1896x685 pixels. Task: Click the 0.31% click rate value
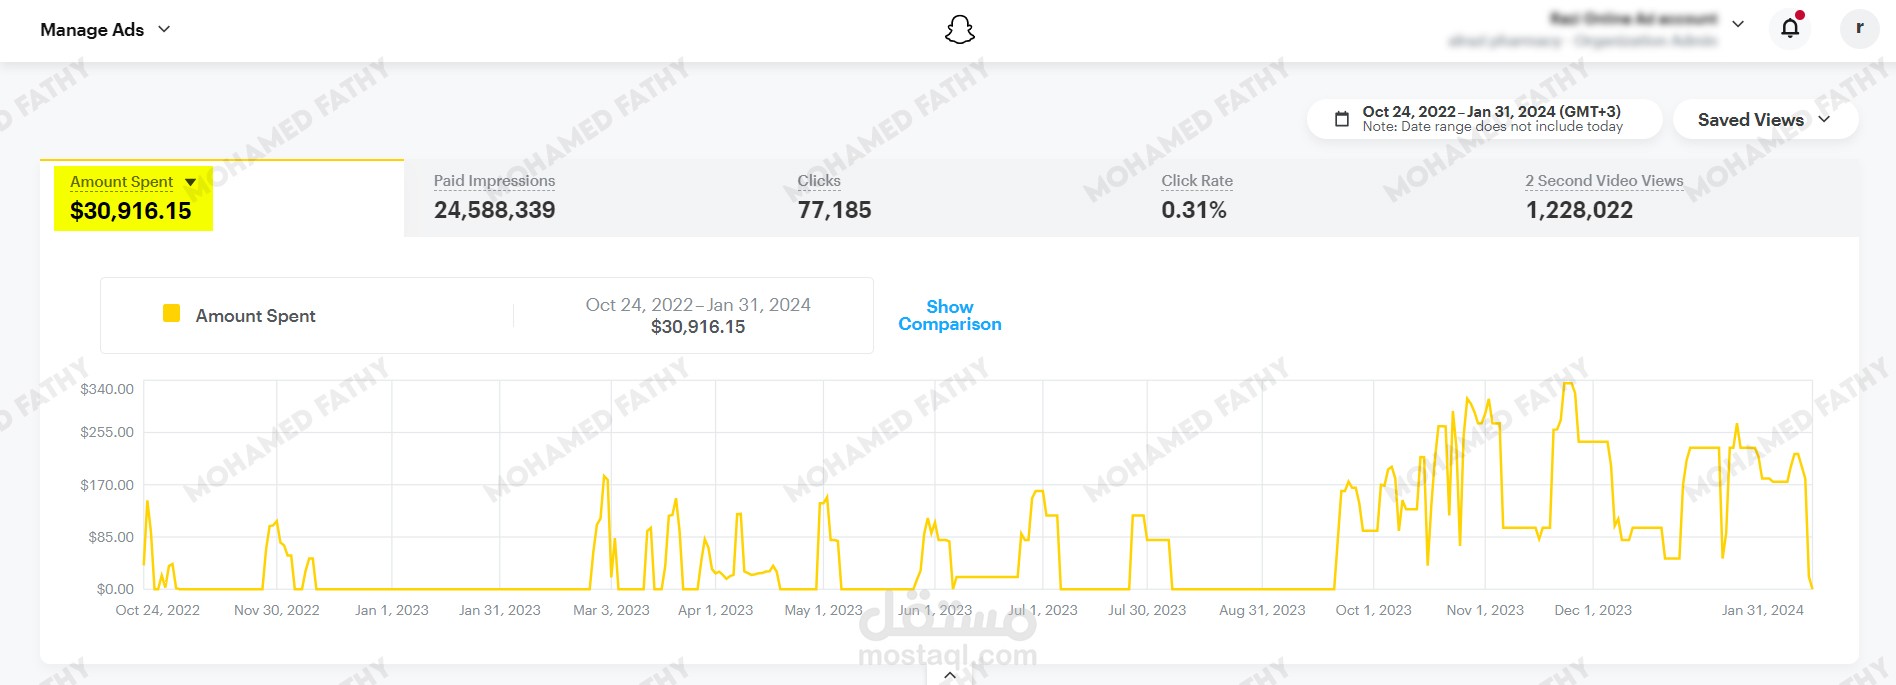point(1194,210)
